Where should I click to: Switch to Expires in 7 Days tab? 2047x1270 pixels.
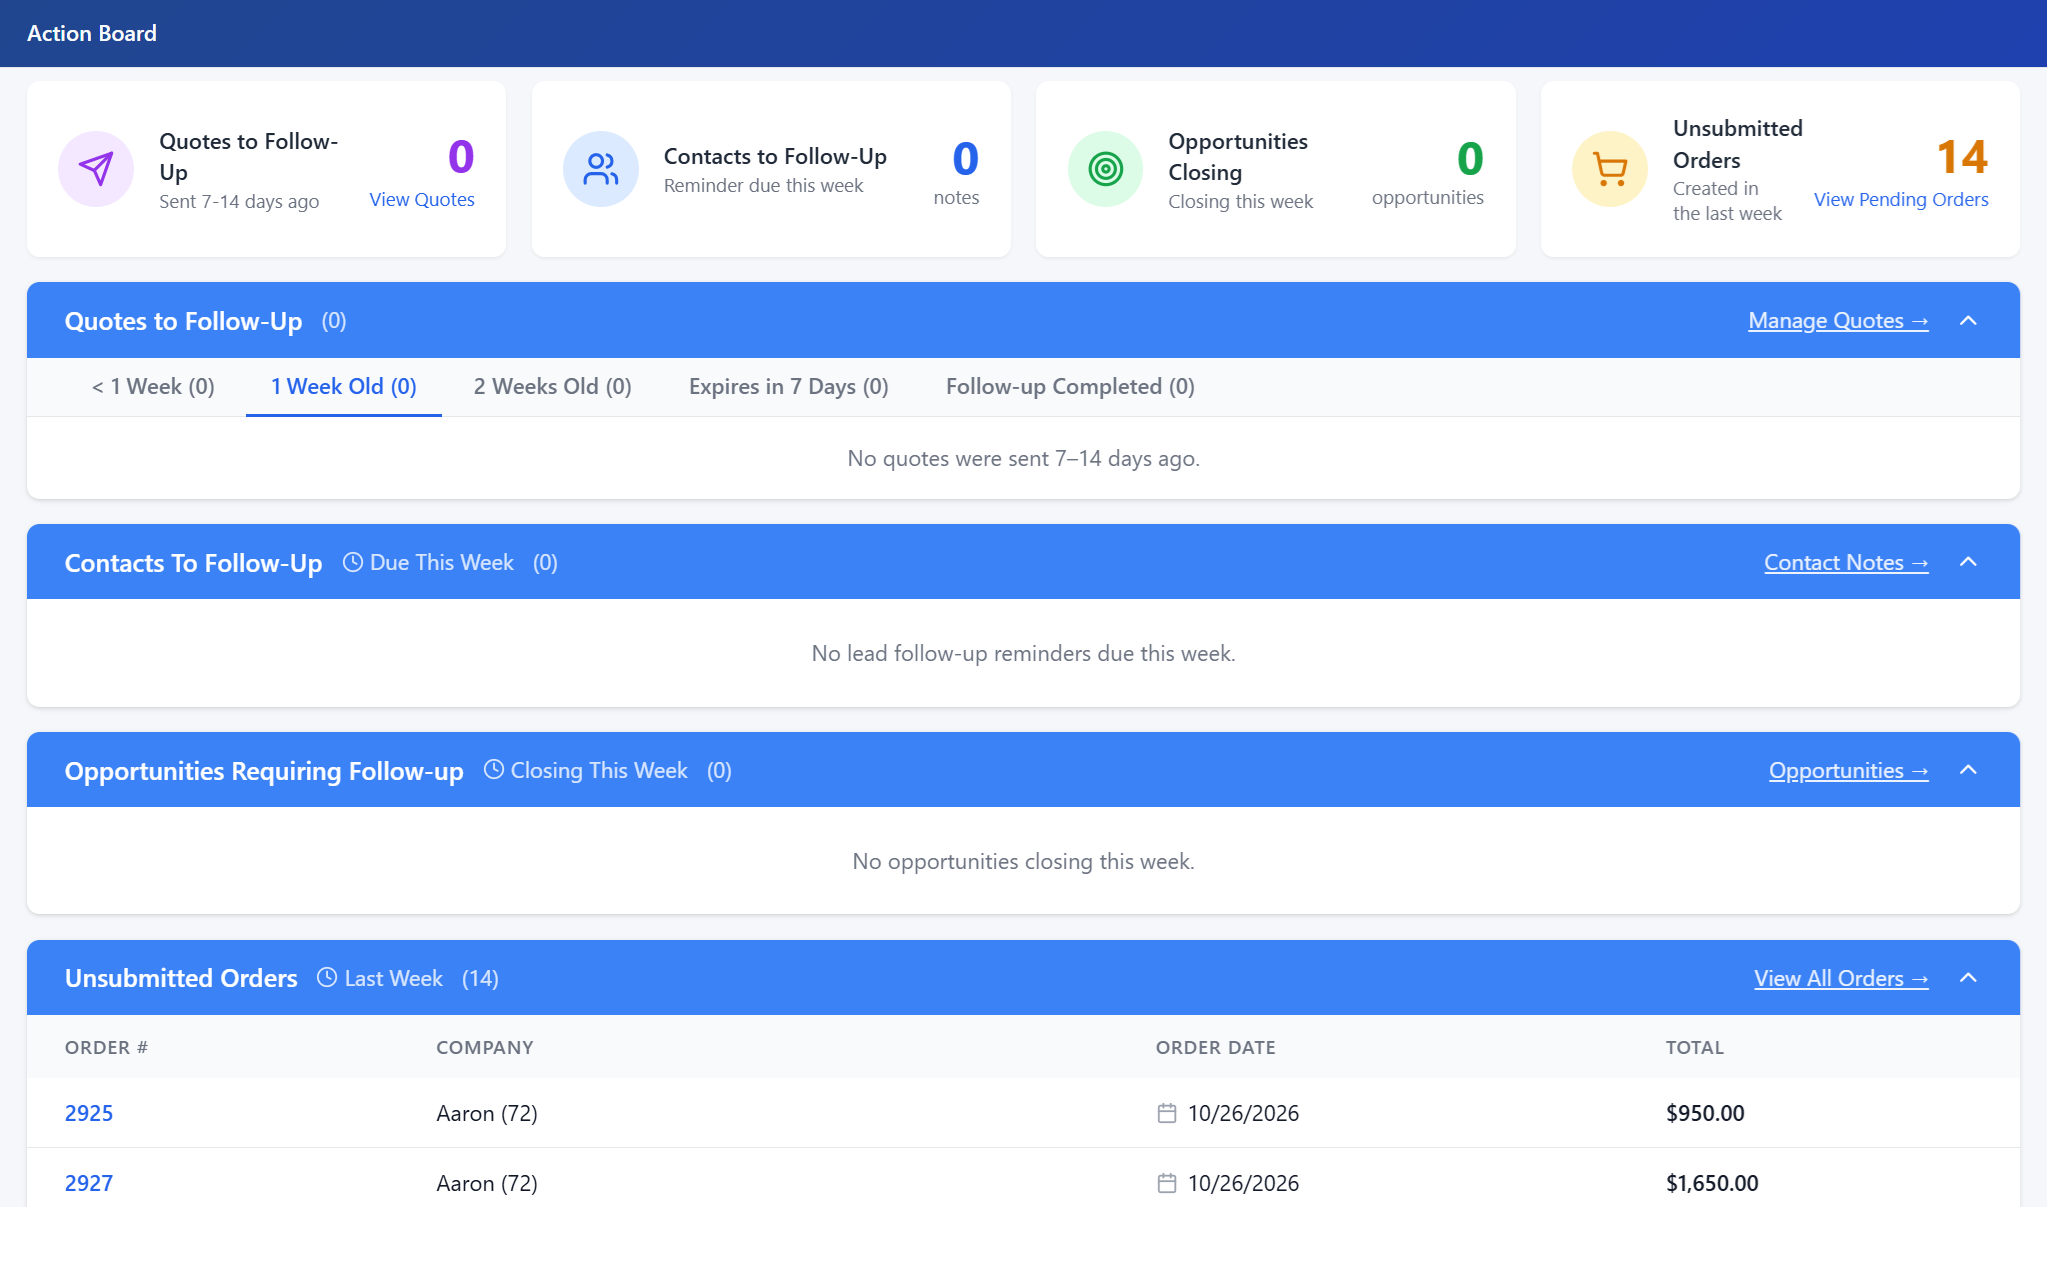pyautogui.click(x=789, y=387)
